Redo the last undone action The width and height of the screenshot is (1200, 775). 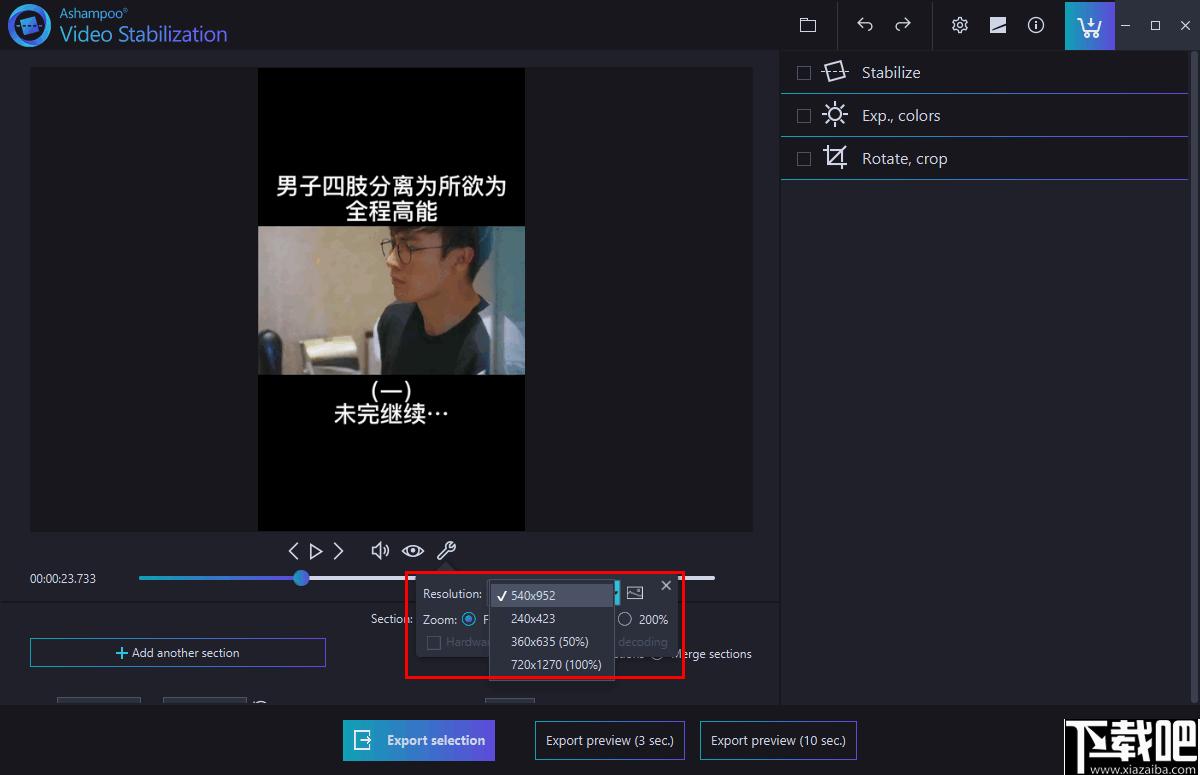(903, 25)
